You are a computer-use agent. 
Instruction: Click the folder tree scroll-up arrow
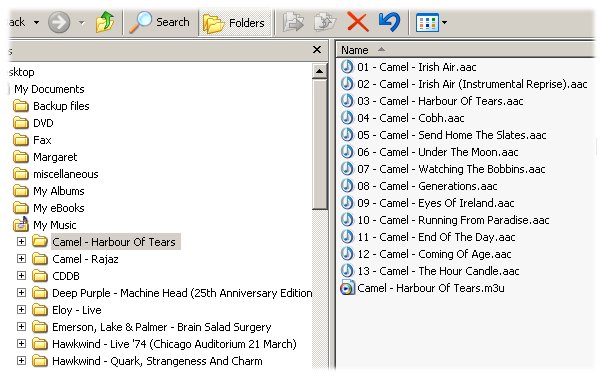tap(319, 71)
